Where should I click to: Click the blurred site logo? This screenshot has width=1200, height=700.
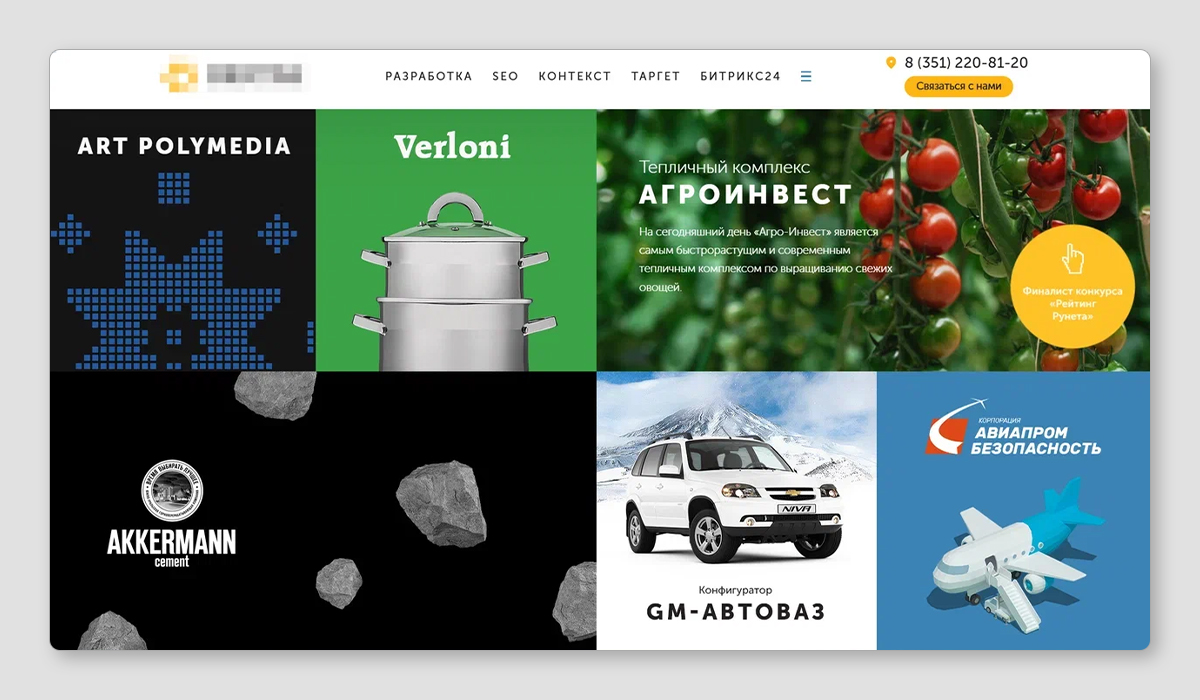[x=232, y=73]
